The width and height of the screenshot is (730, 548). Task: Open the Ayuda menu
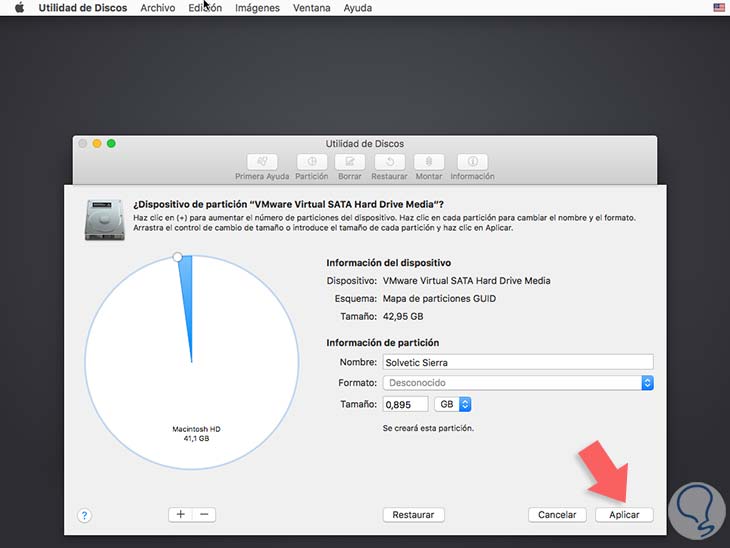358,8
